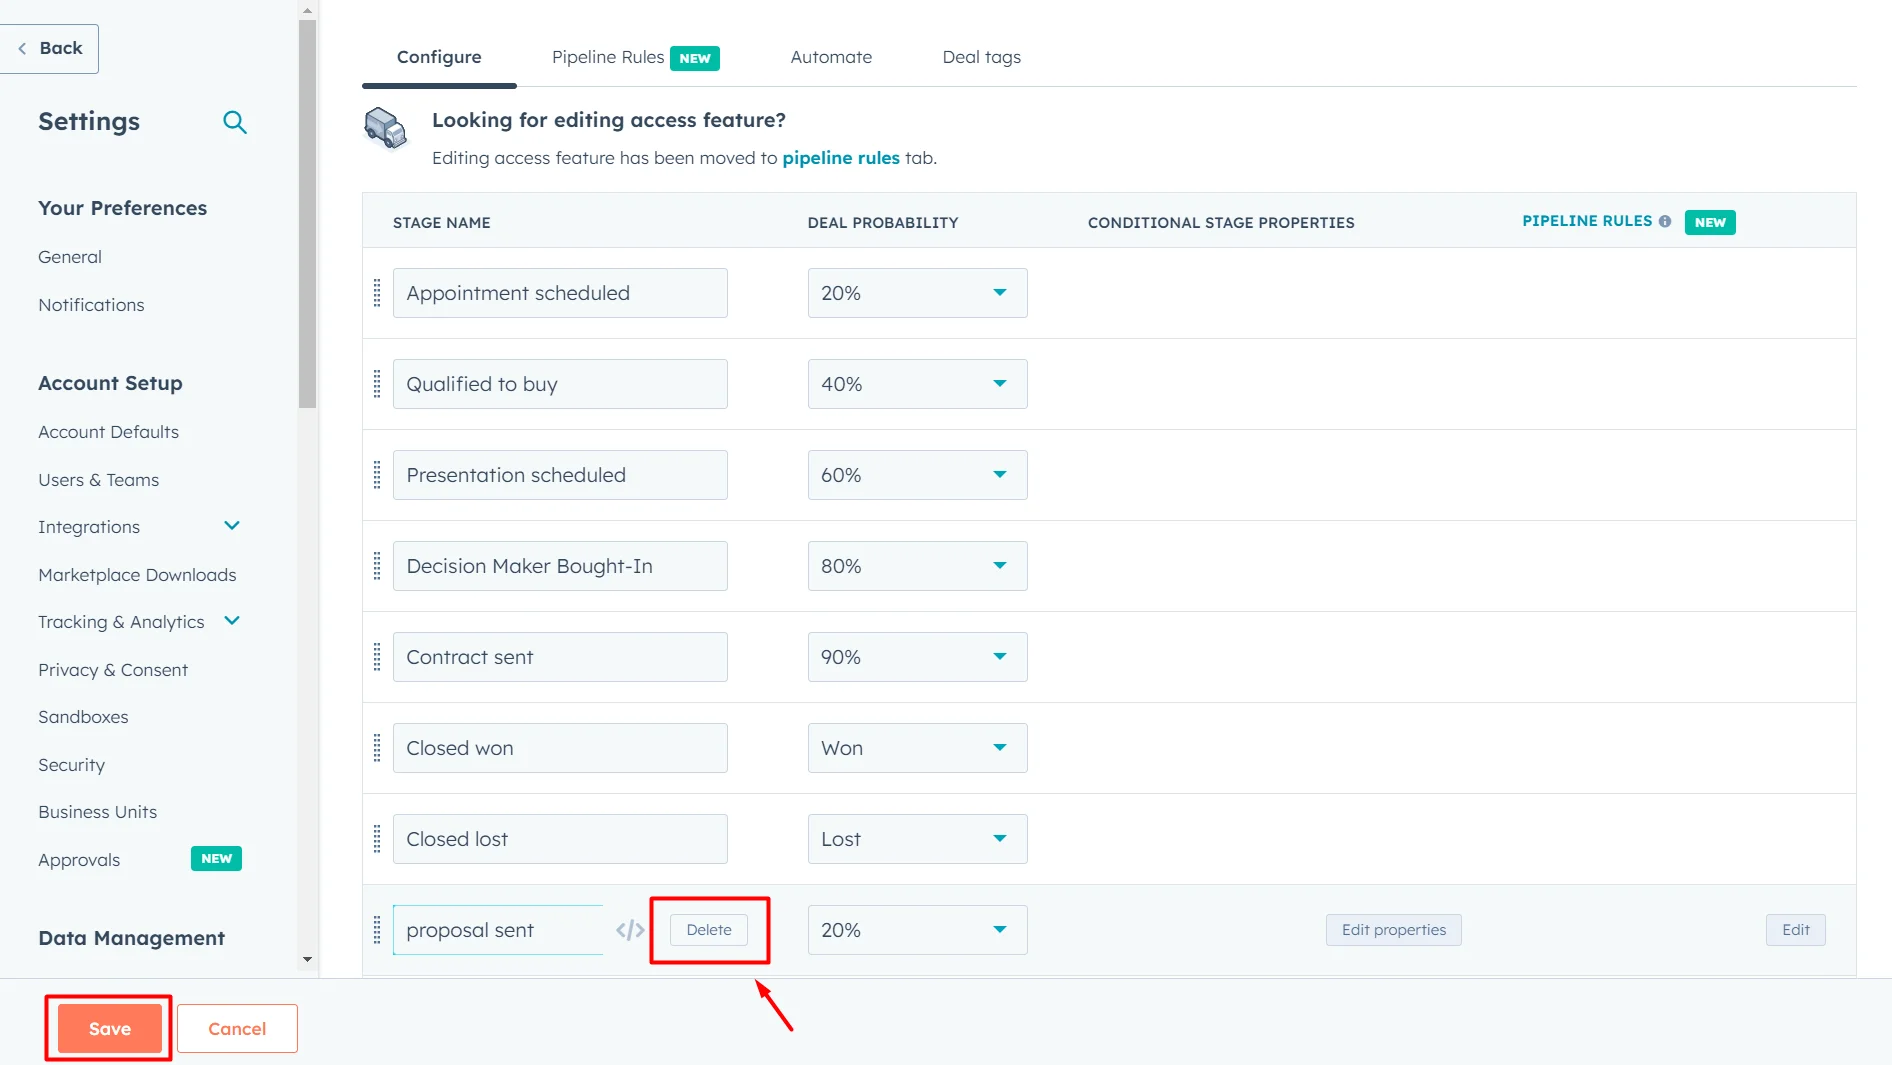Open the 40% deal probability dropdown
Screen dimensions: 1892x1065
(917, 384)
